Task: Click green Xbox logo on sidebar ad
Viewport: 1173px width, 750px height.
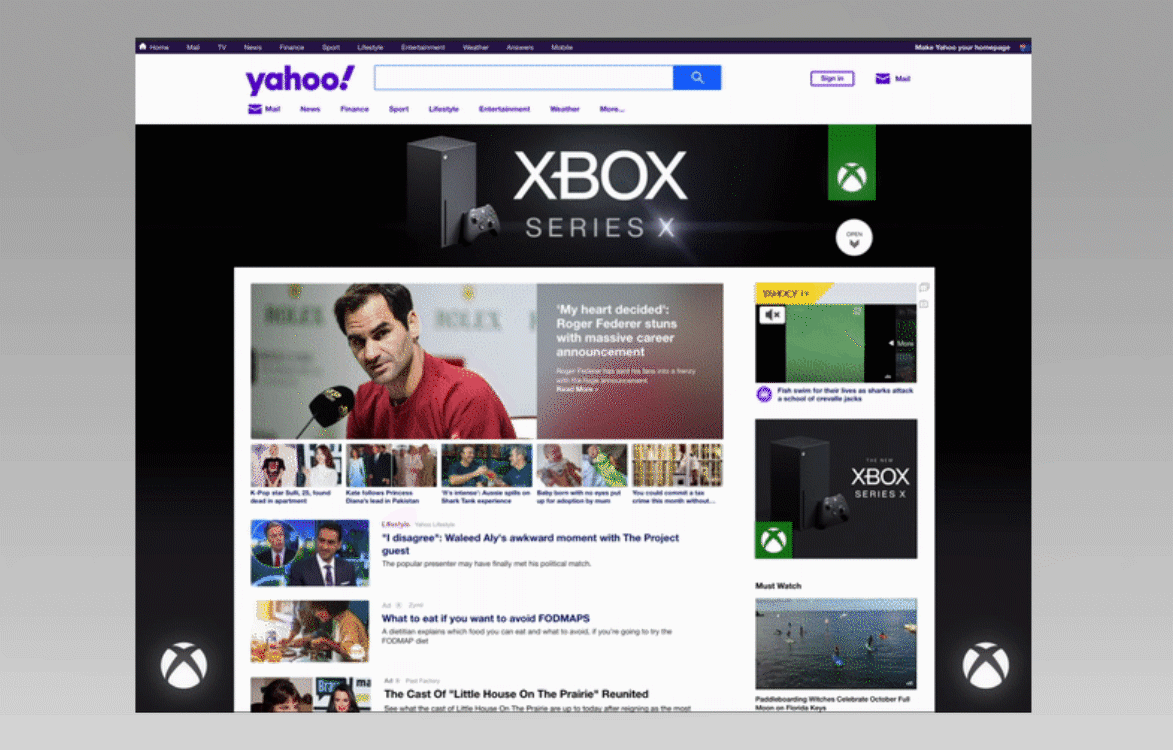Action: point(774,540)
